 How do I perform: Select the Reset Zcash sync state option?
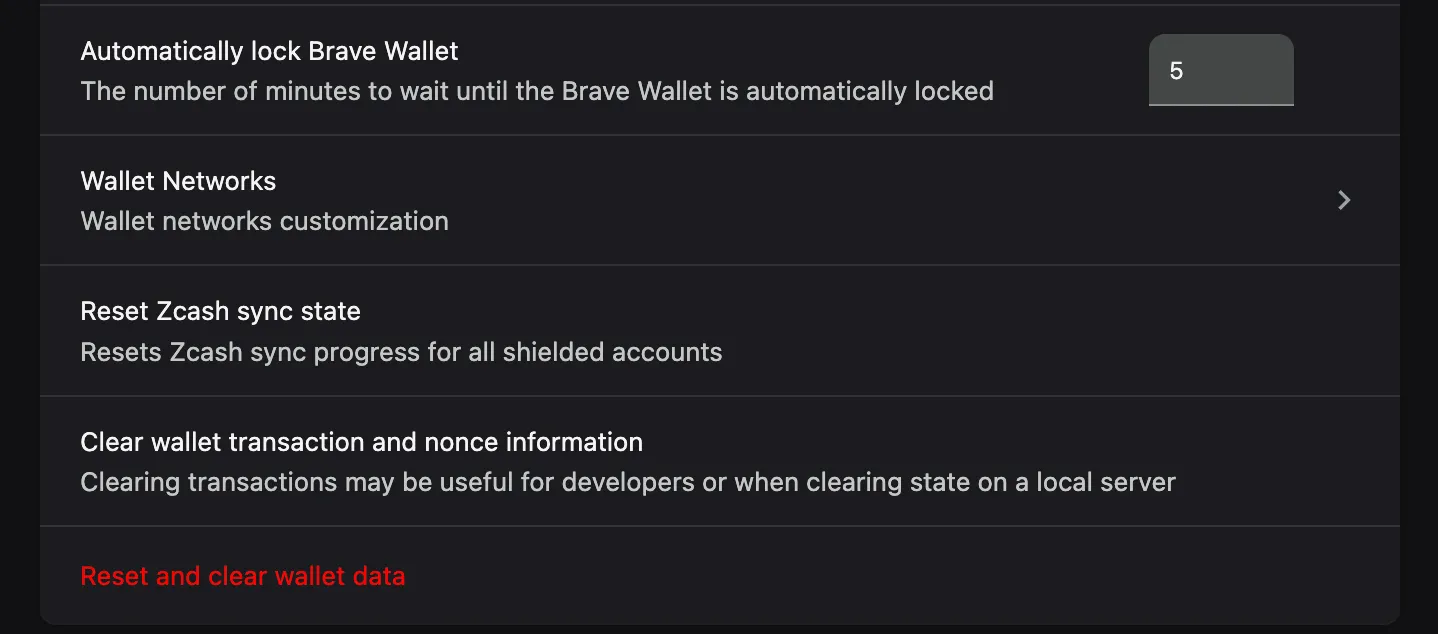click(x=220, y=311)
